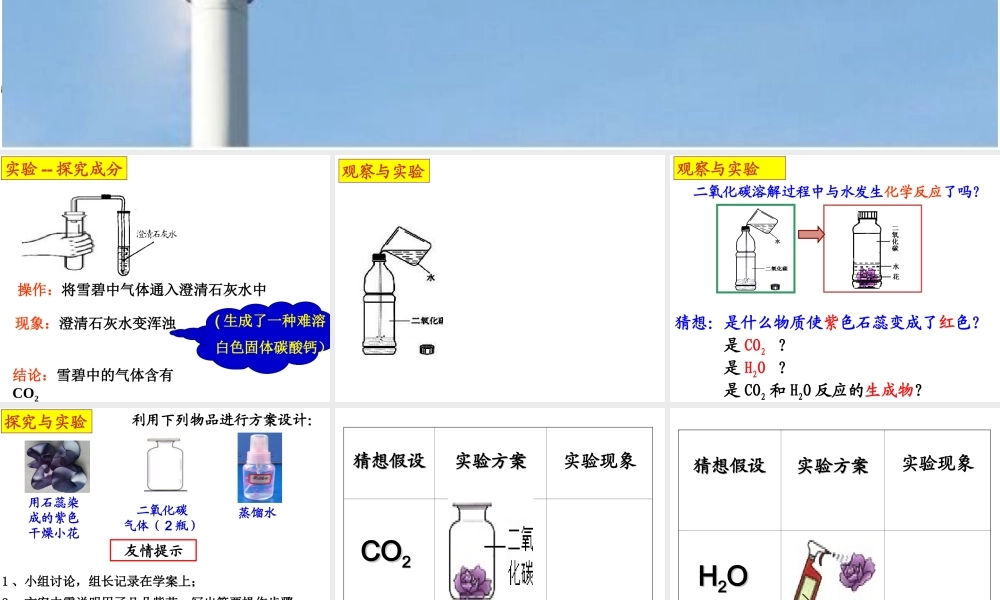
Task: Click the 猜想假设 header in the H₂O table
Action: coord(730,465)
